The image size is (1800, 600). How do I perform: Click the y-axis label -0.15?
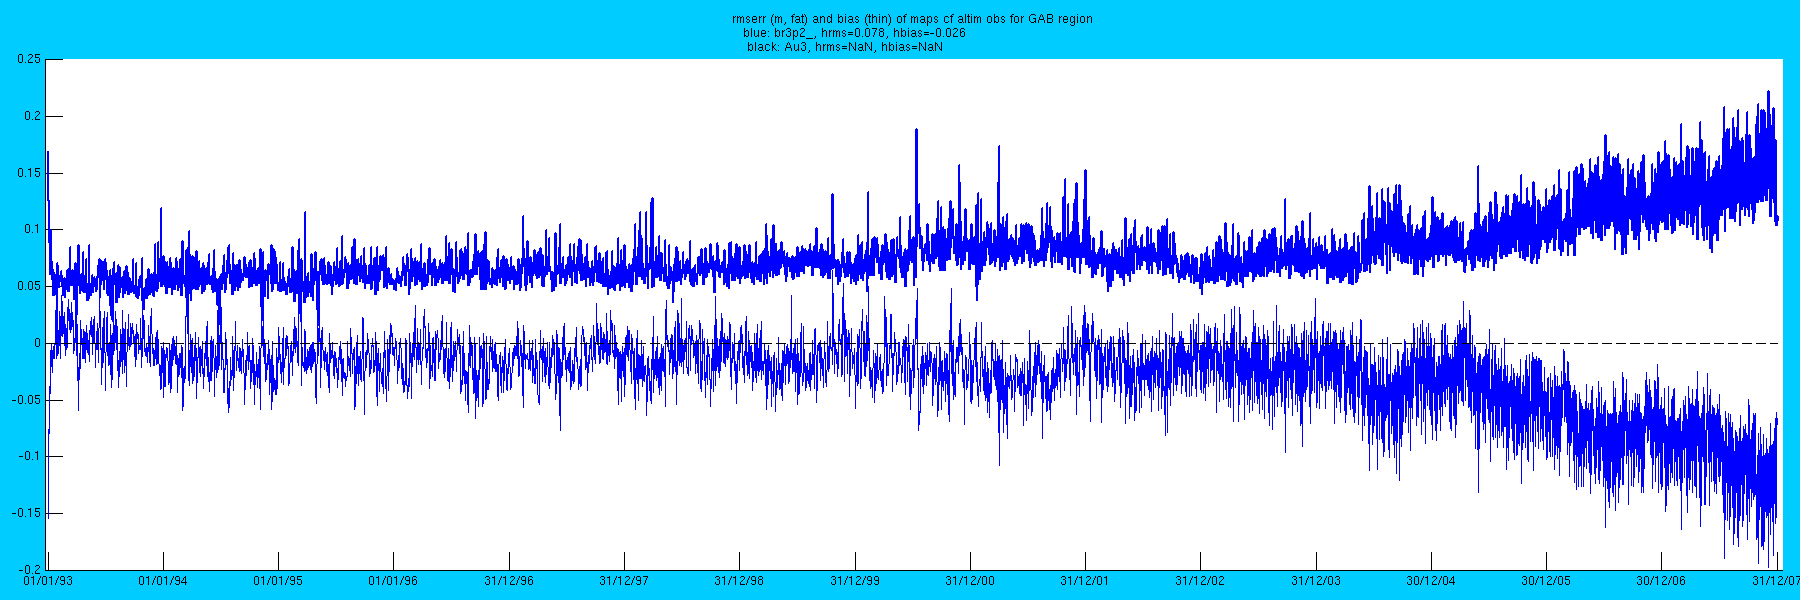point(27,513)
